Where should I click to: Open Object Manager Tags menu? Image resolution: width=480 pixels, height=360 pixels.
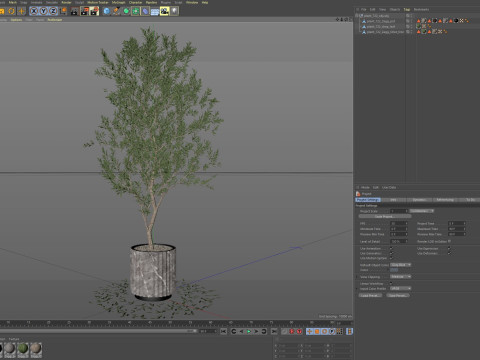coord(407,9)
